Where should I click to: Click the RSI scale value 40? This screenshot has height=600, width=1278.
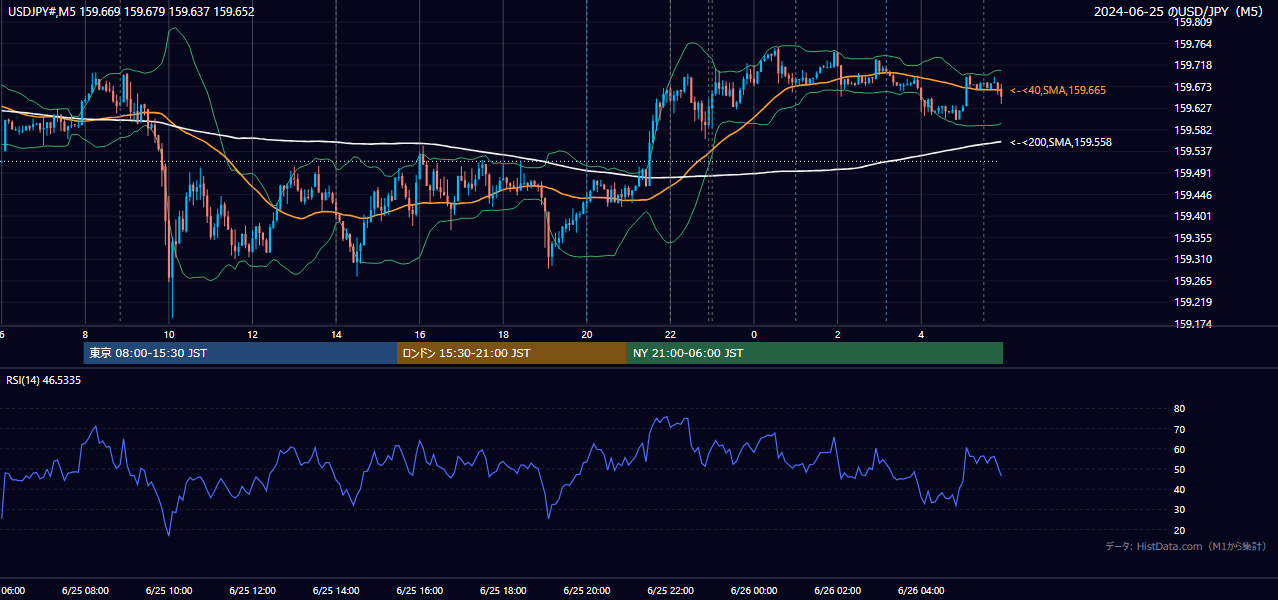(x=1179, y=489)
